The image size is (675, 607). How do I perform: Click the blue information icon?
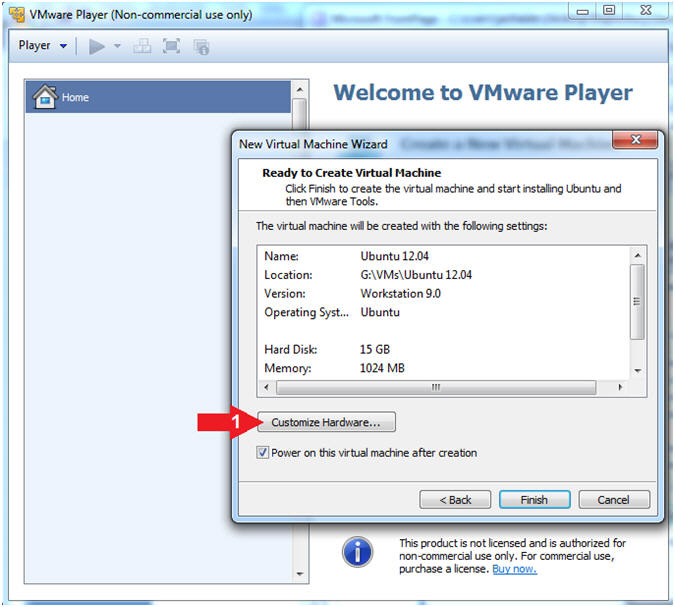(357, 552)
